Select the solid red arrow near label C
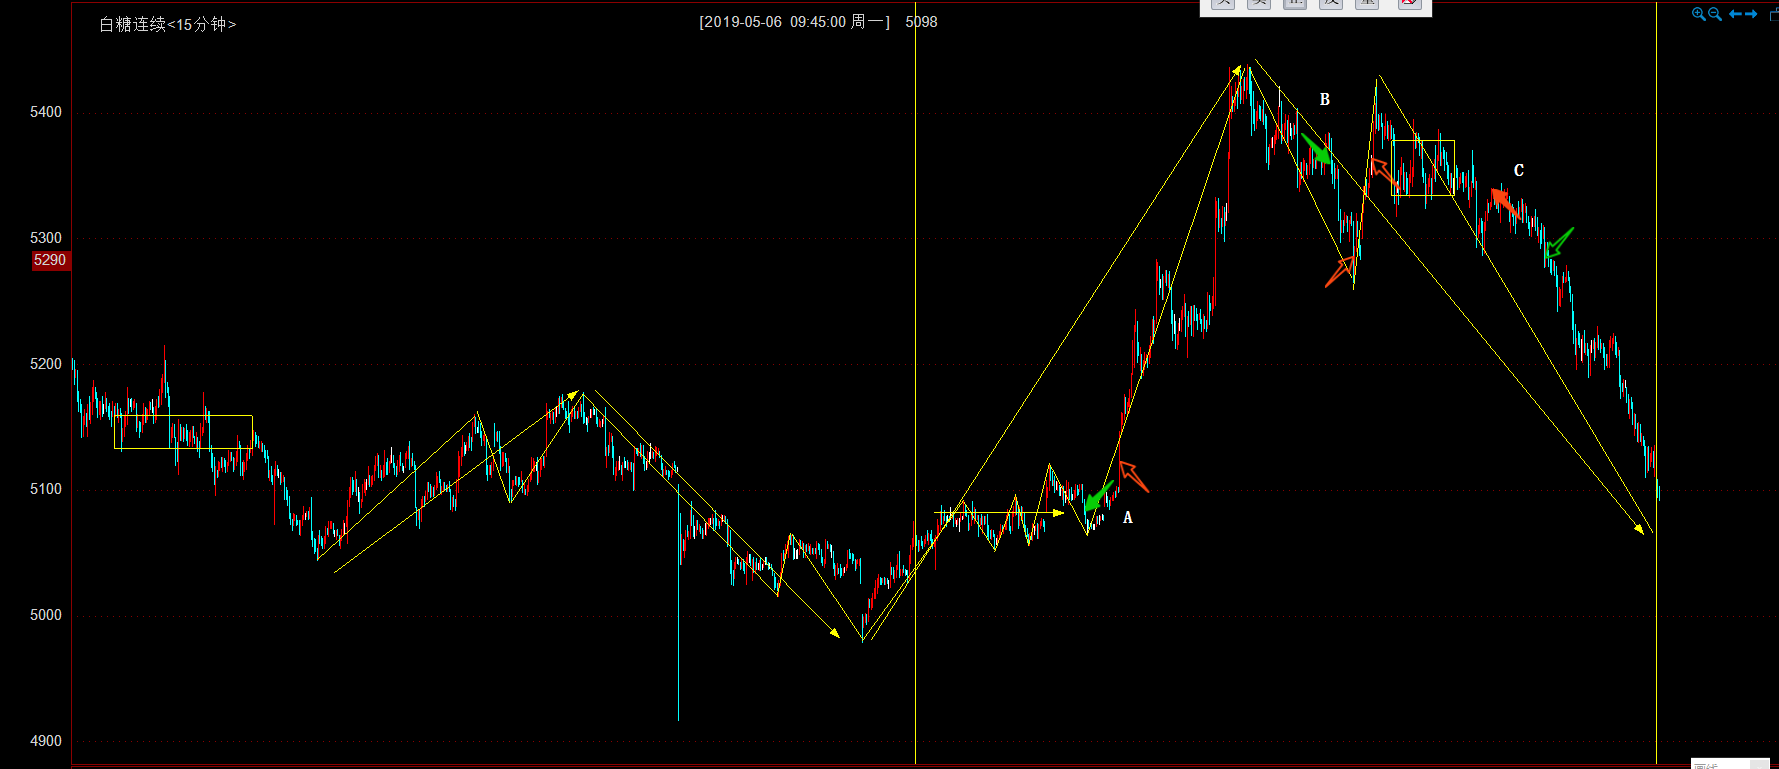This screenshot has height=769, width=1779. click(1504, 203)
